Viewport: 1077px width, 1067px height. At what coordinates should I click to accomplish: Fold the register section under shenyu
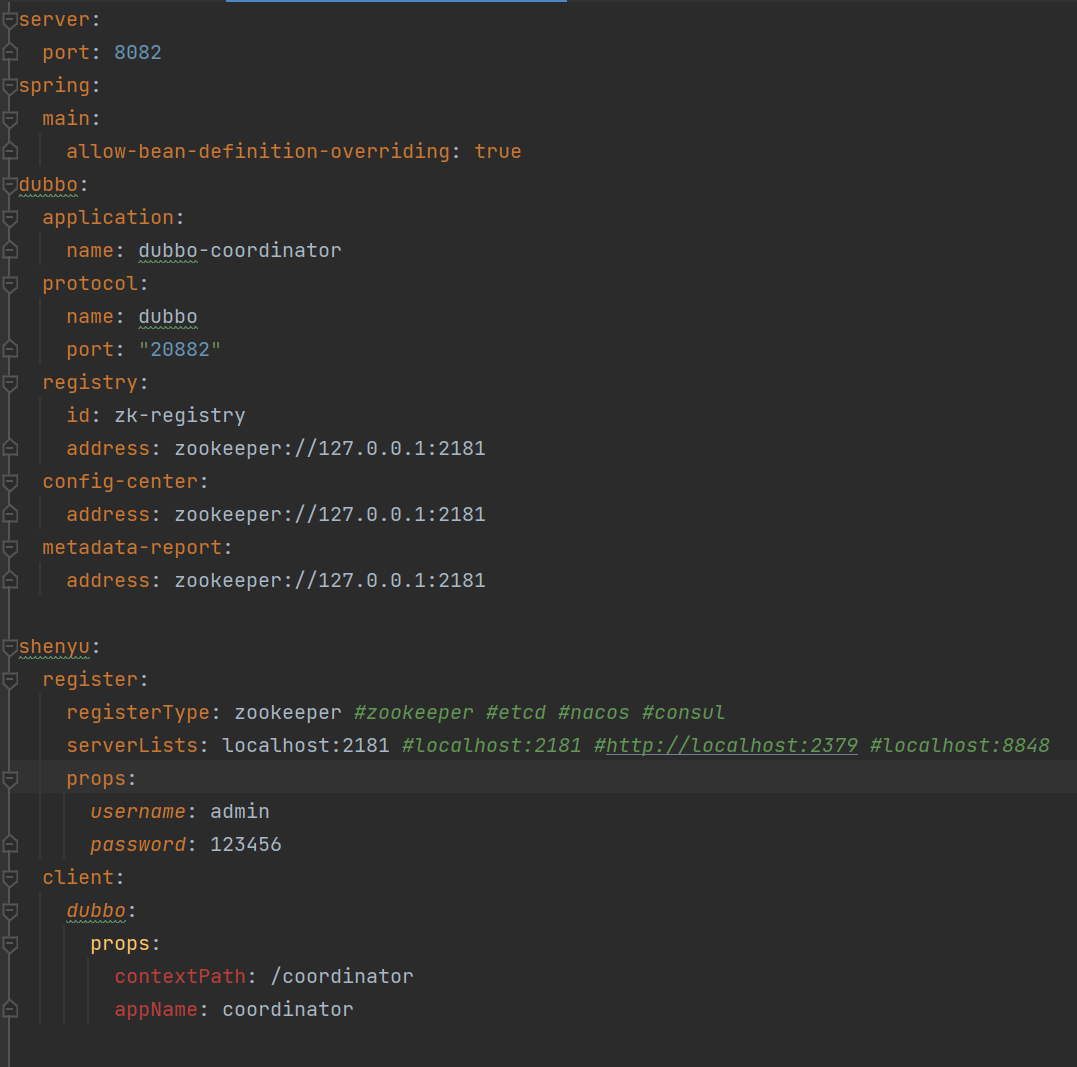10,679
